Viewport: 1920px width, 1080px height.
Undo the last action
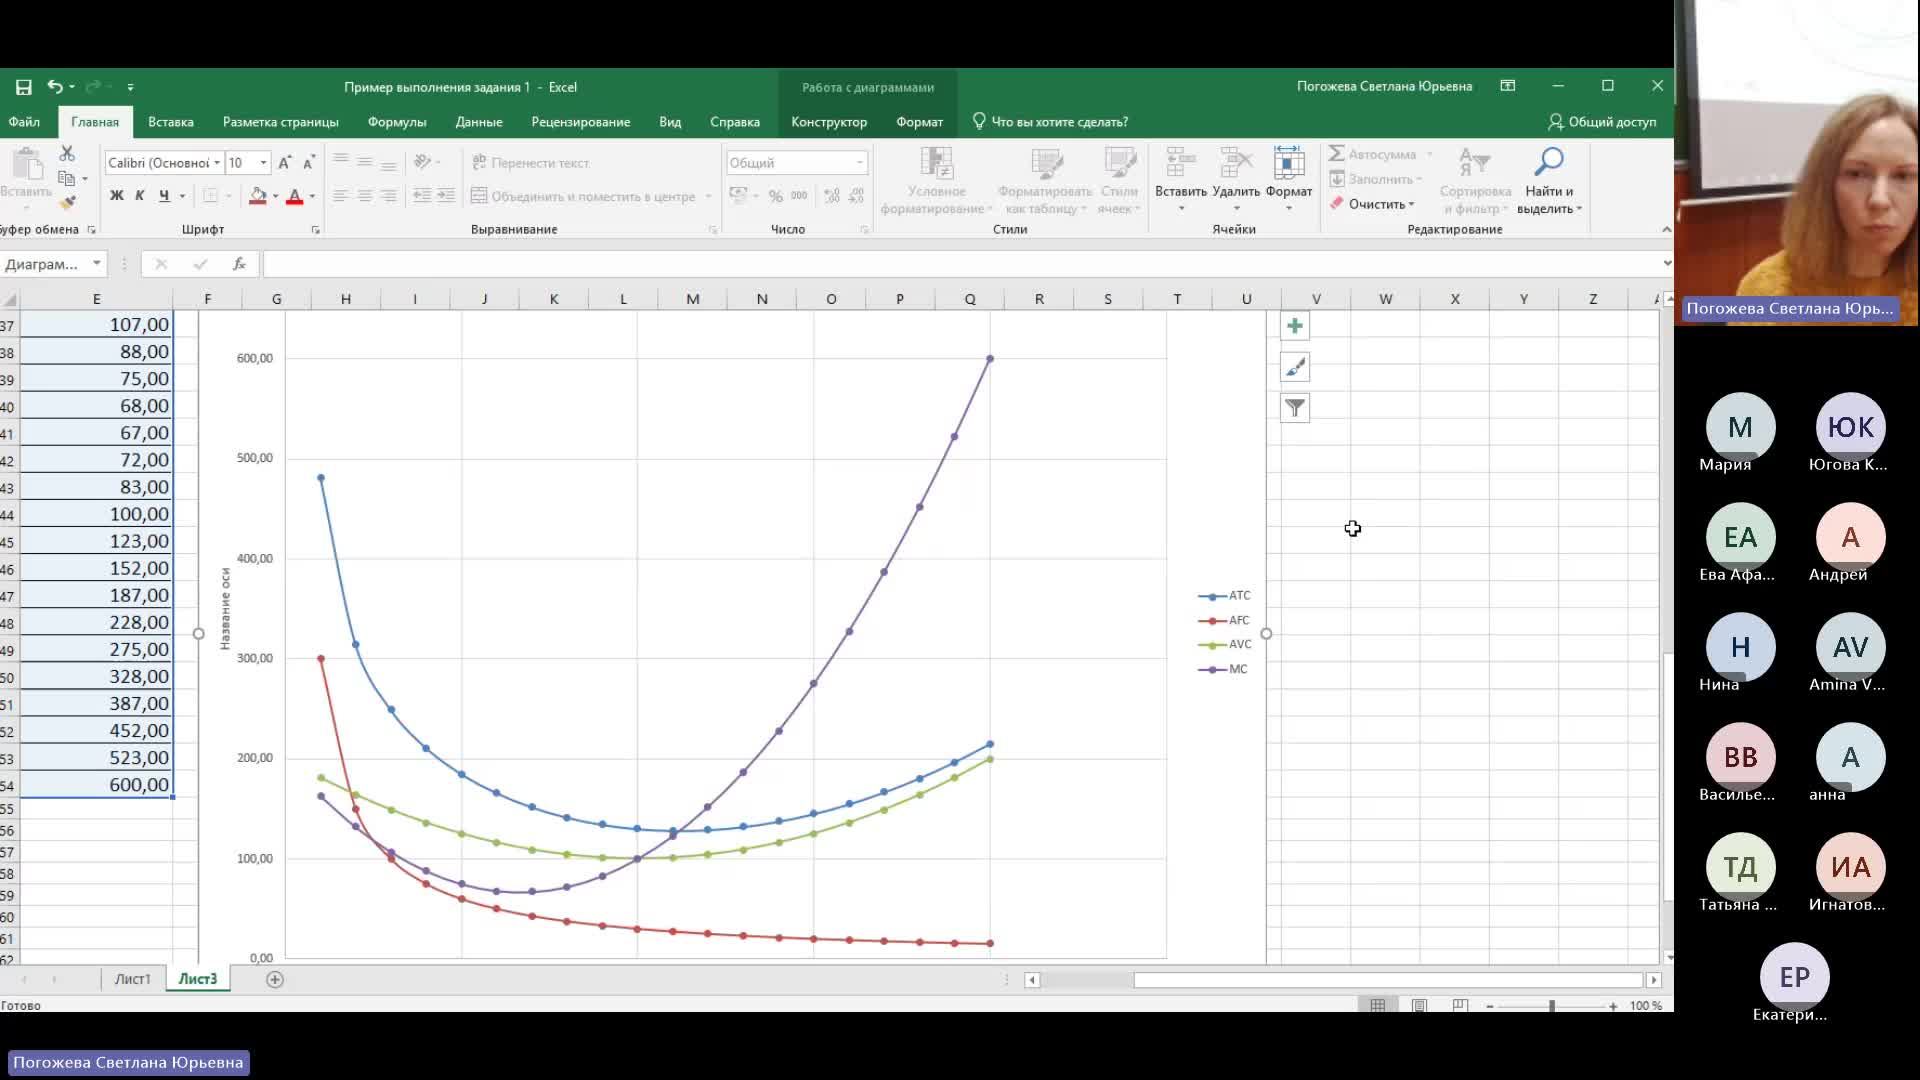point(55,87)
